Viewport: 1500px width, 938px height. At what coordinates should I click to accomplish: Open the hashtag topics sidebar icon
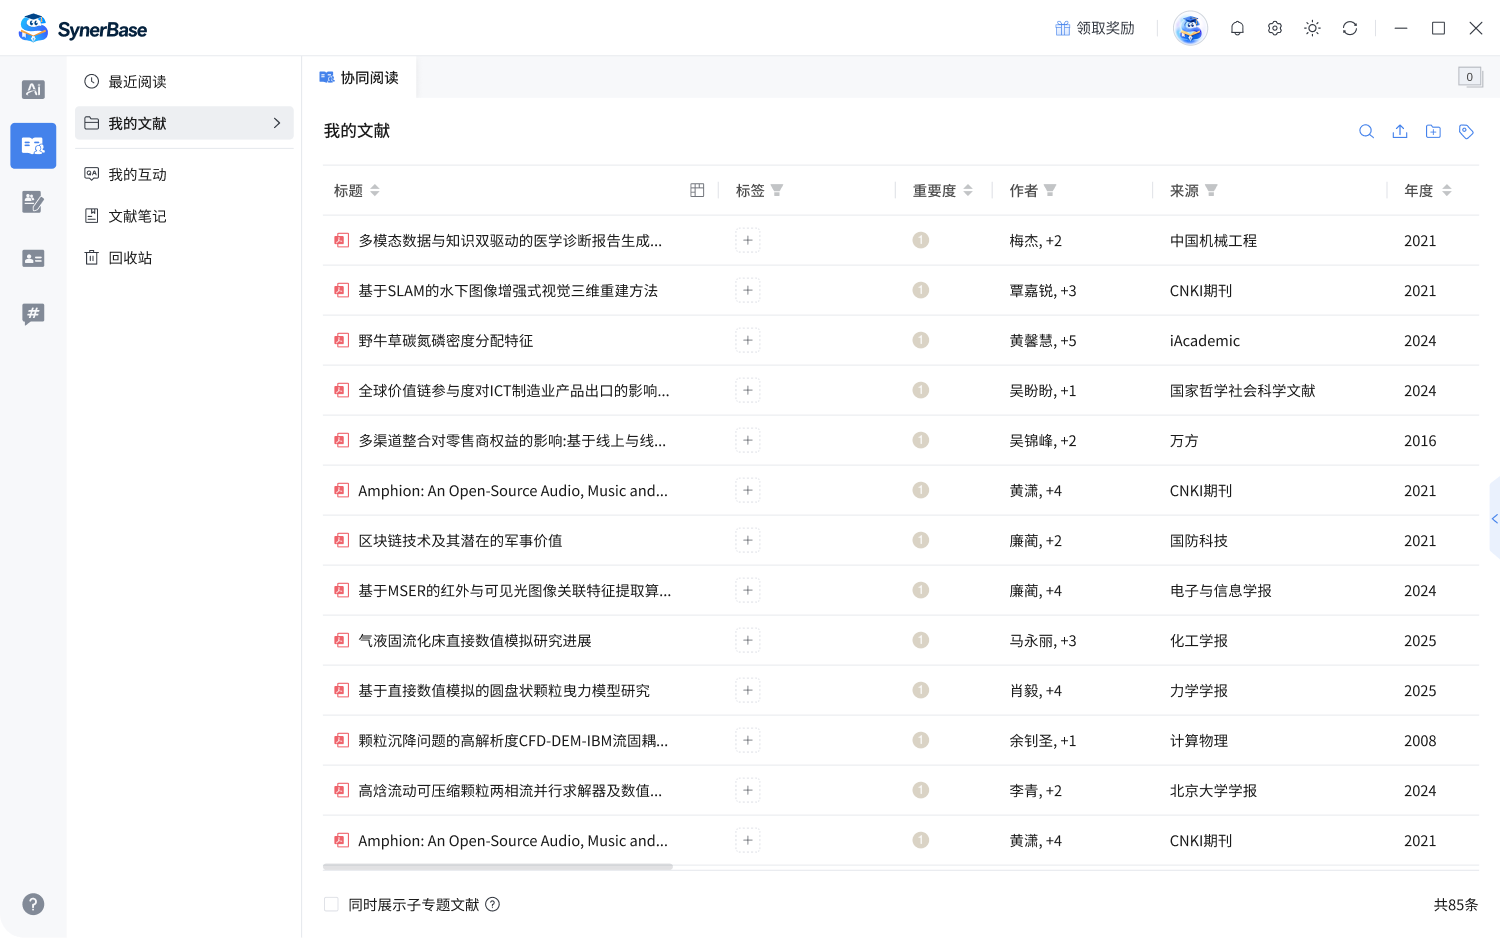click(x=33, y=314)
